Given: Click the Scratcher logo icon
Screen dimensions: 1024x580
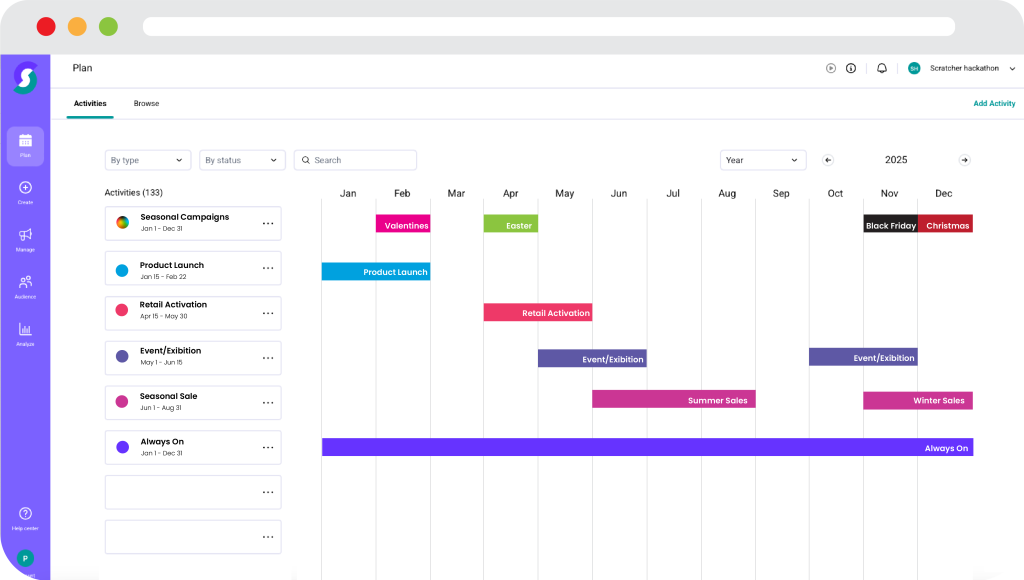Looking at the screenshot, I should click(25, 78).
